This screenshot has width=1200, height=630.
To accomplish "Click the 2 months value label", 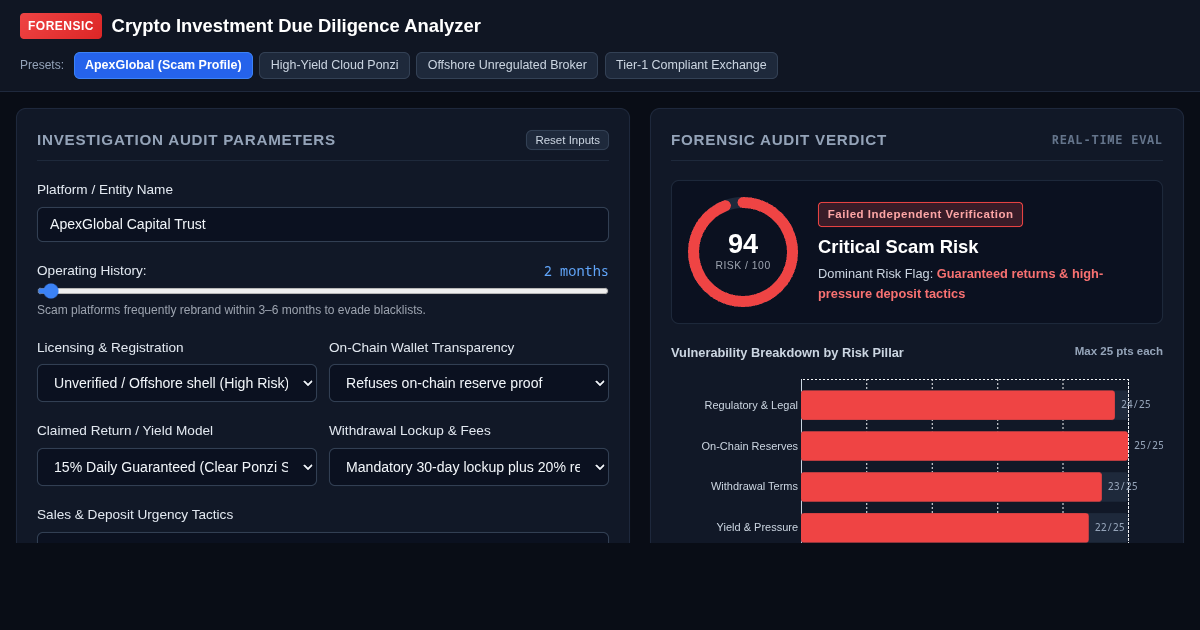I will [576, 271].
